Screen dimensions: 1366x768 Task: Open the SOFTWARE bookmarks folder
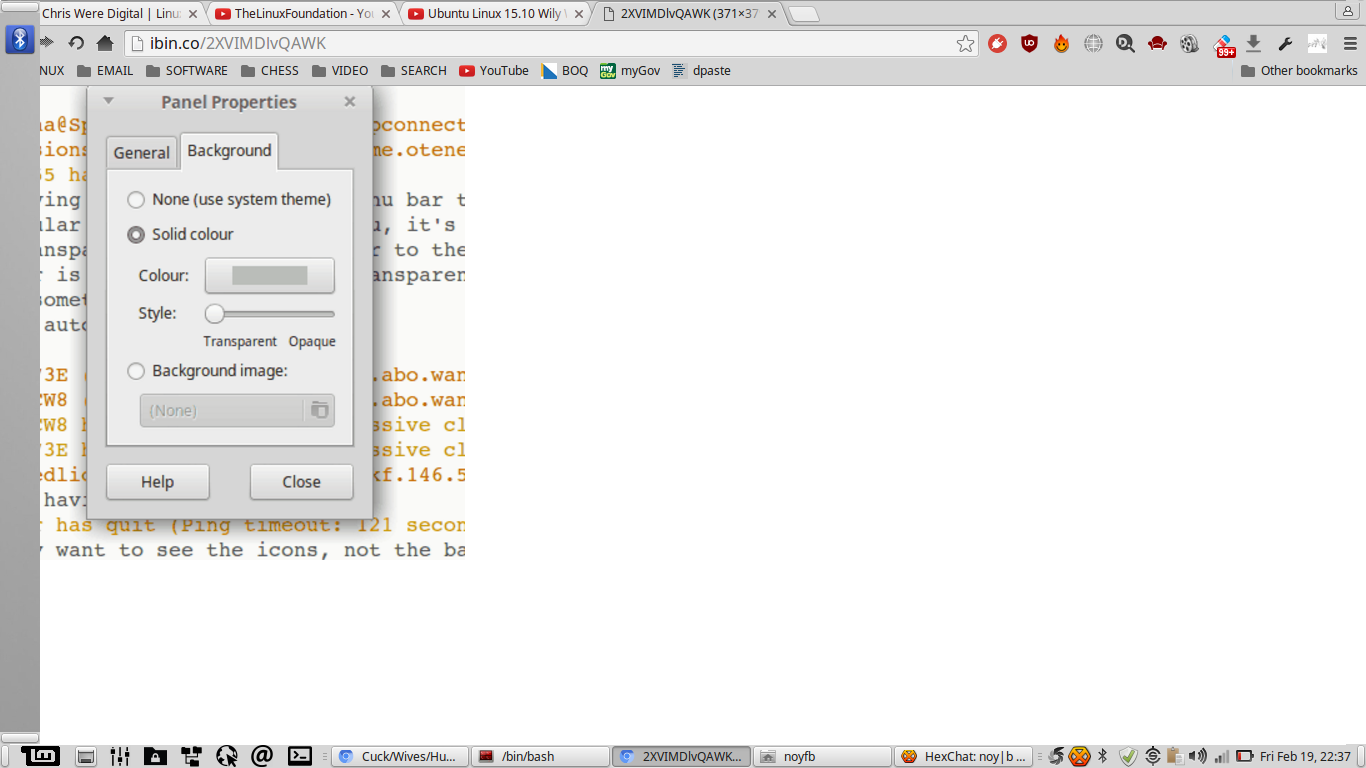click(187, 71)
